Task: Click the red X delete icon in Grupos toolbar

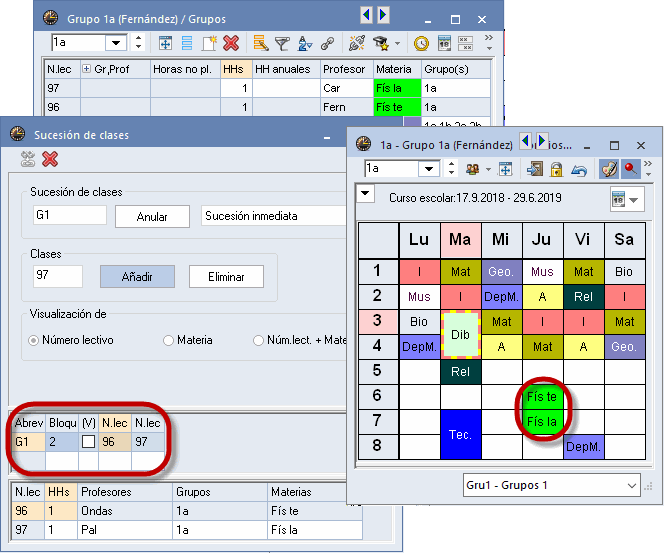Action: click(x=231, y=43)
